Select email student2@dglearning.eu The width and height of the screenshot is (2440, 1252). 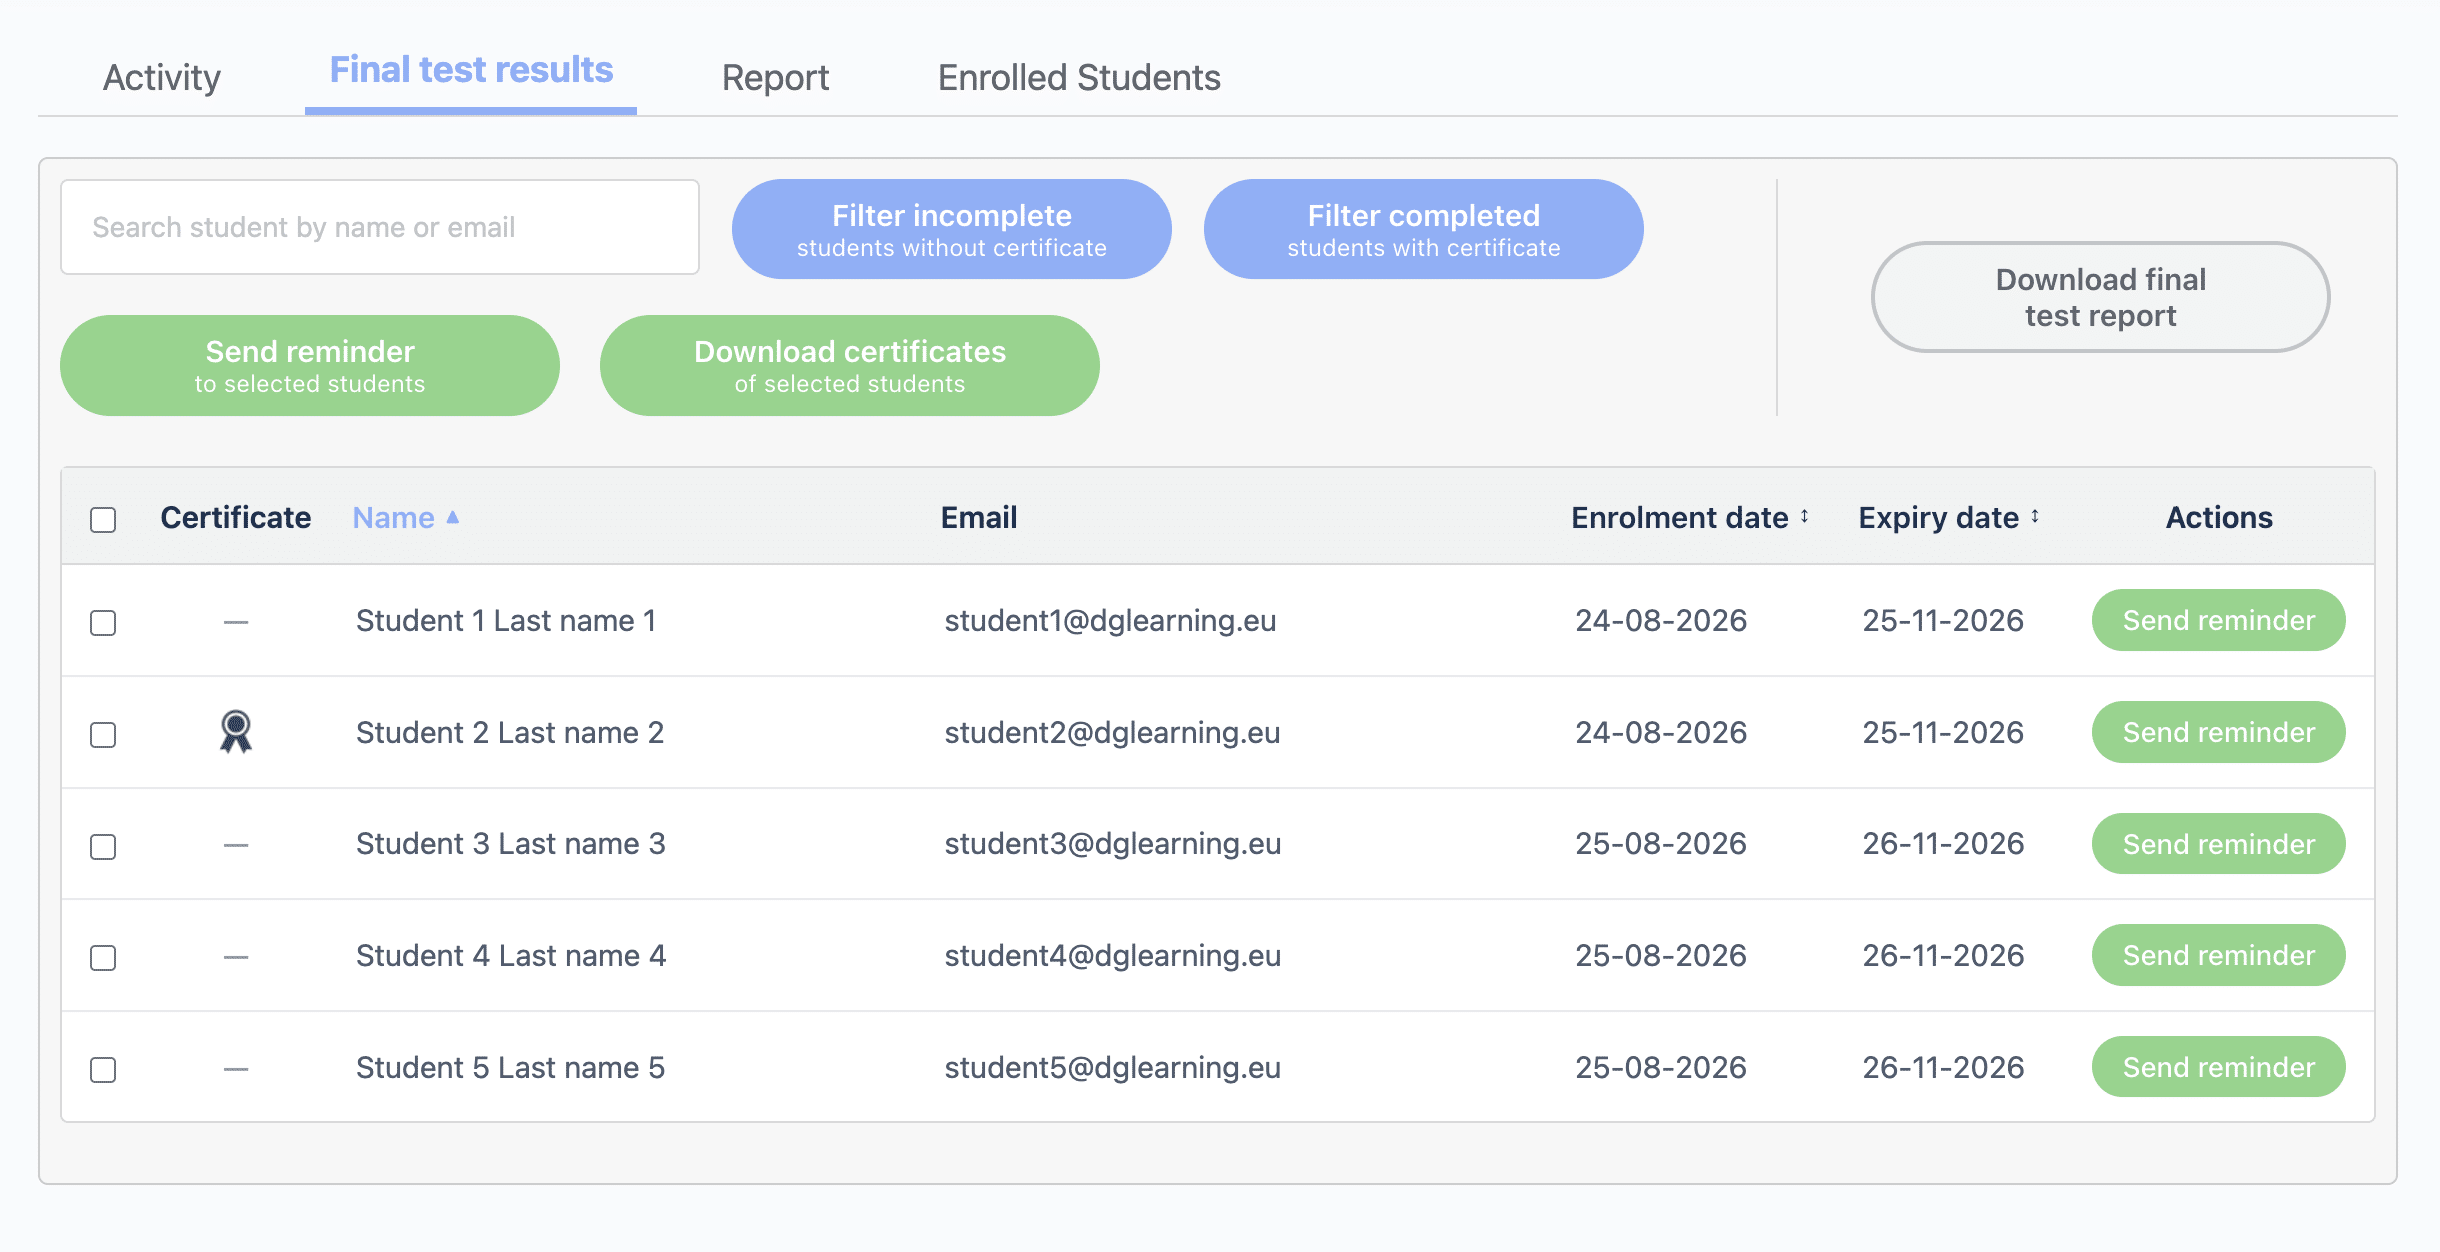1112,733
